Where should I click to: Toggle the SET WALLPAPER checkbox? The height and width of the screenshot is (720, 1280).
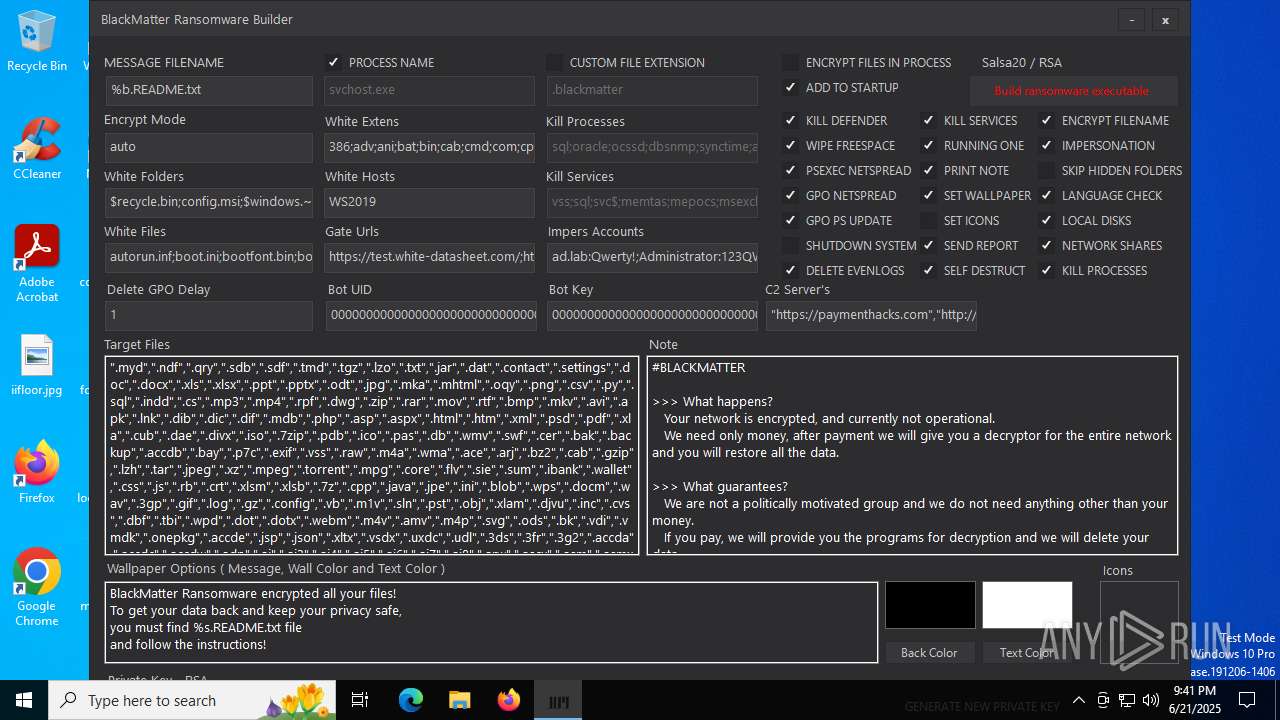929,195
